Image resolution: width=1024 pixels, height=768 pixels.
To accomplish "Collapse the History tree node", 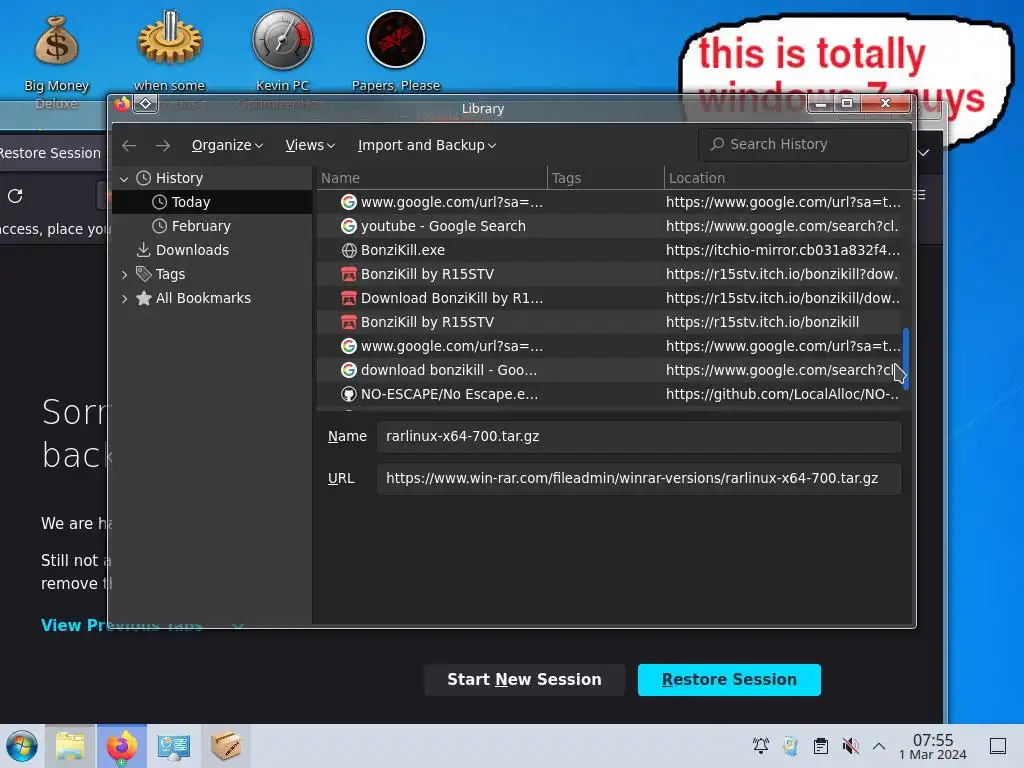I will point(124,178).
